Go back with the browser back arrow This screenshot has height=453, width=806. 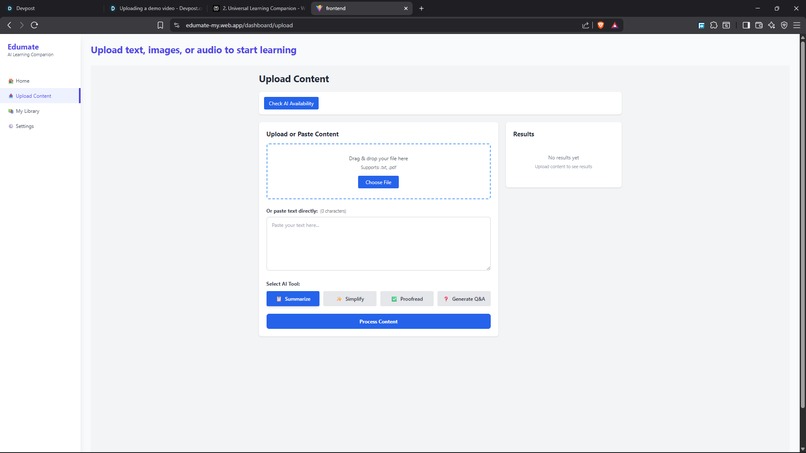pyautogui.click(x=9, y=25)
